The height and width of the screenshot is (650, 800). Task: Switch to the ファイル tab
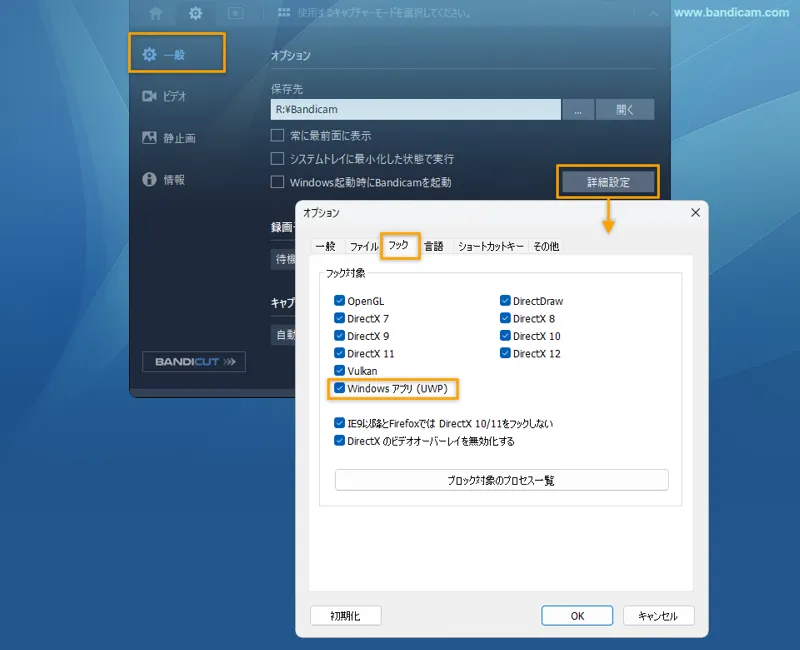(364, 246)
